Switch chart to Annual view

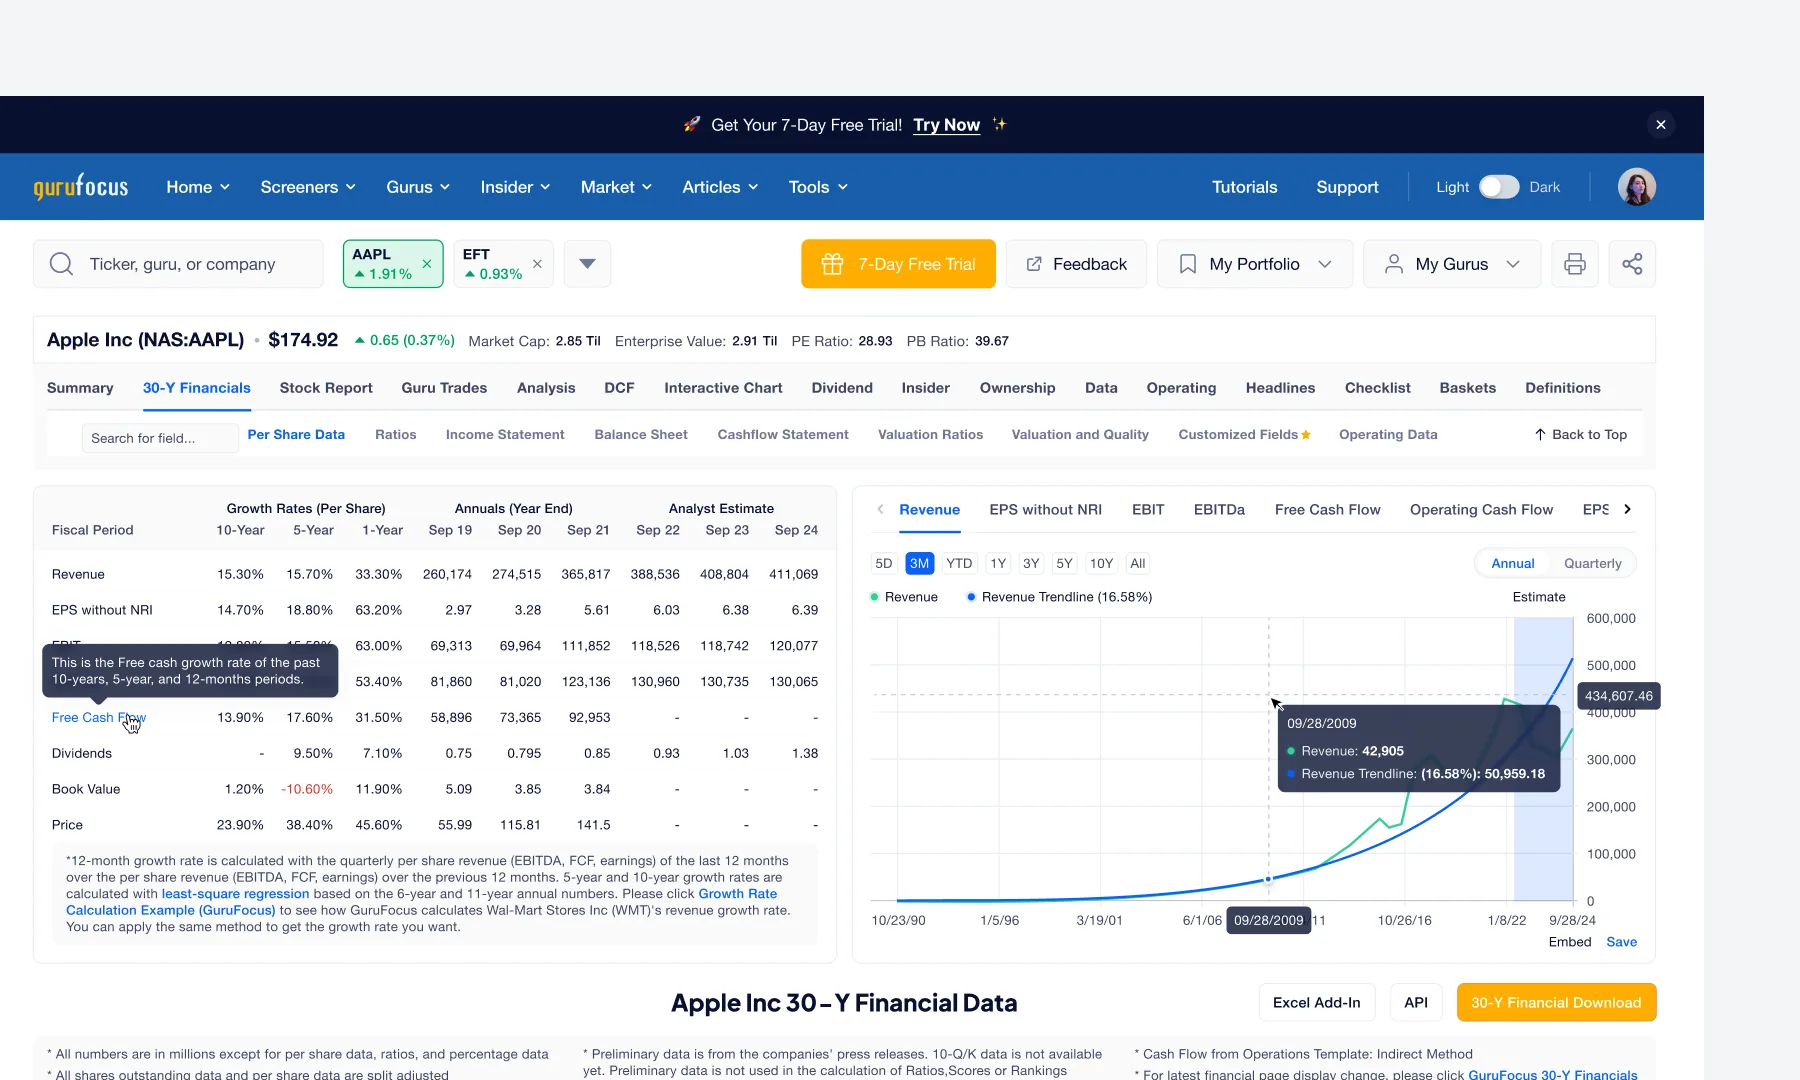tap(1512, 563)
